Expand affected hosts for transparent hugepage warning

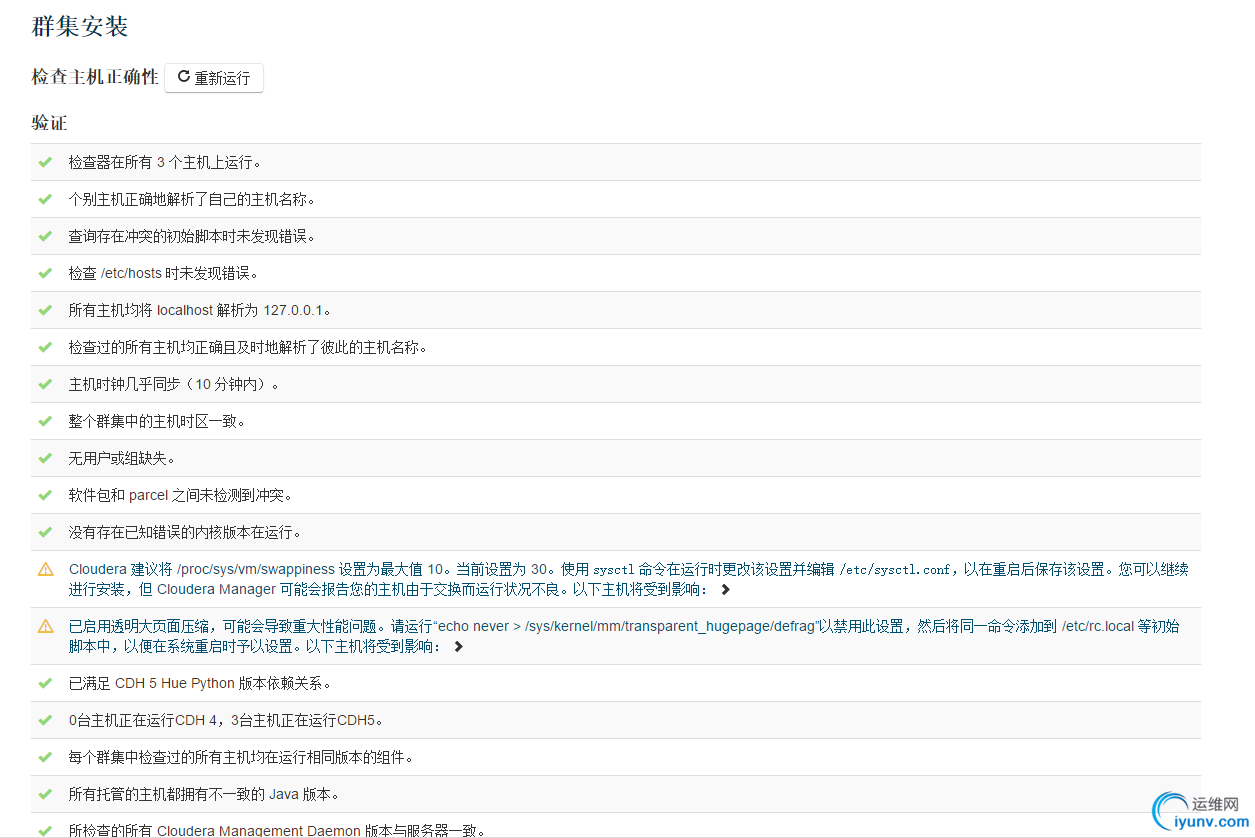[x=458, y=647]
